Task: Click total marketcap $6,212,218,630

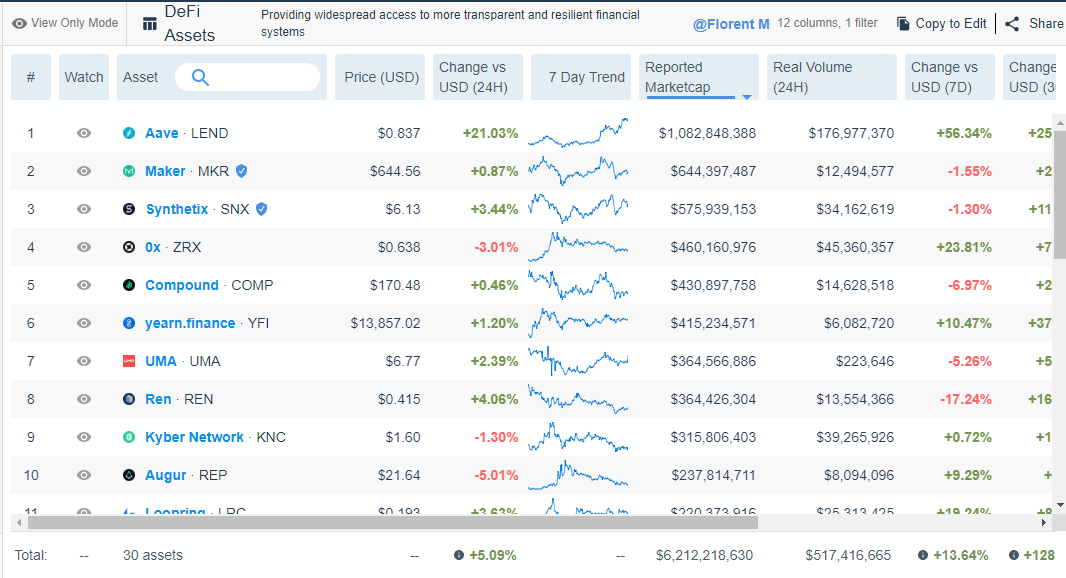Action: [x=704, y=556]
